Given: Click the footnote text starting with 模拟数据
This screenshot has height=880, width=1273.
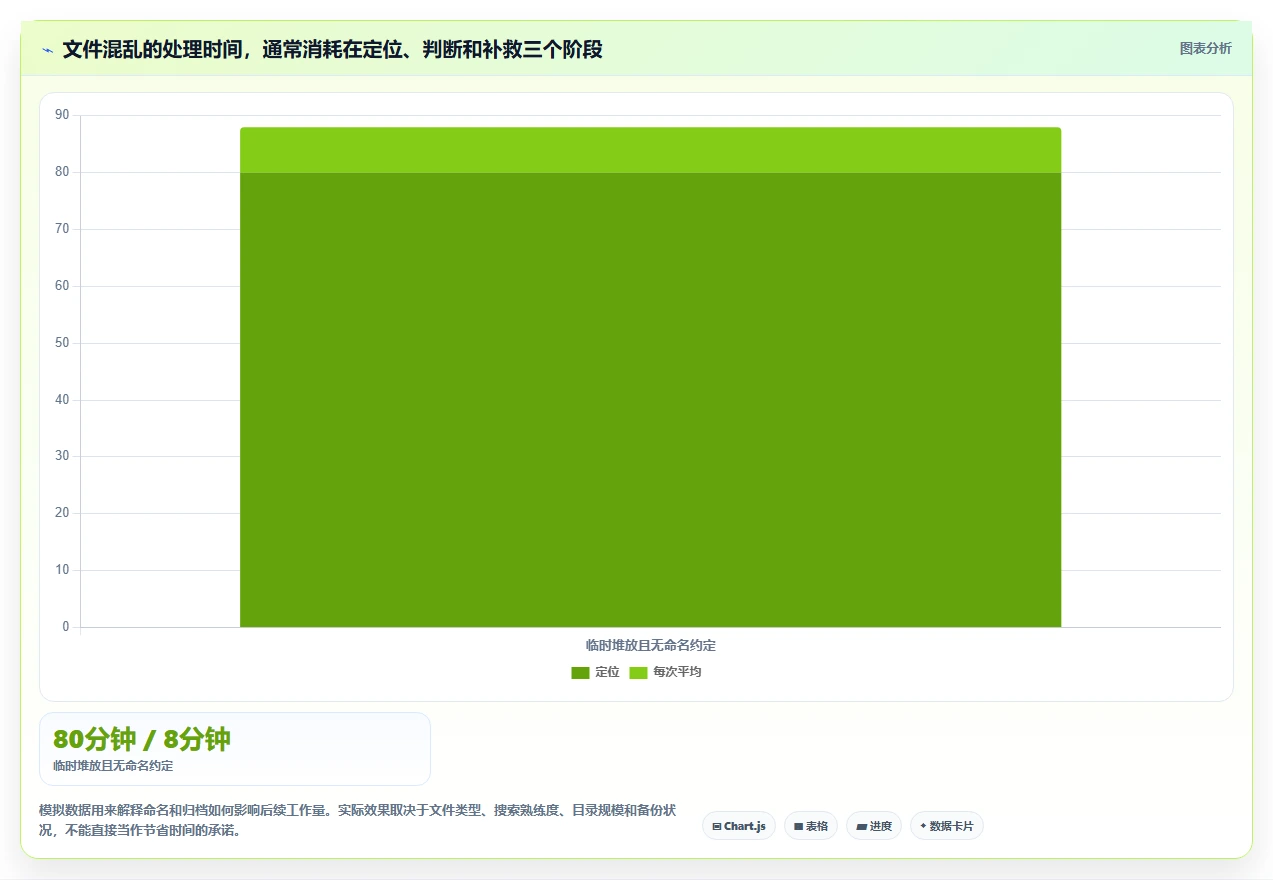Looking at the screenshot, I should point(358,820).
